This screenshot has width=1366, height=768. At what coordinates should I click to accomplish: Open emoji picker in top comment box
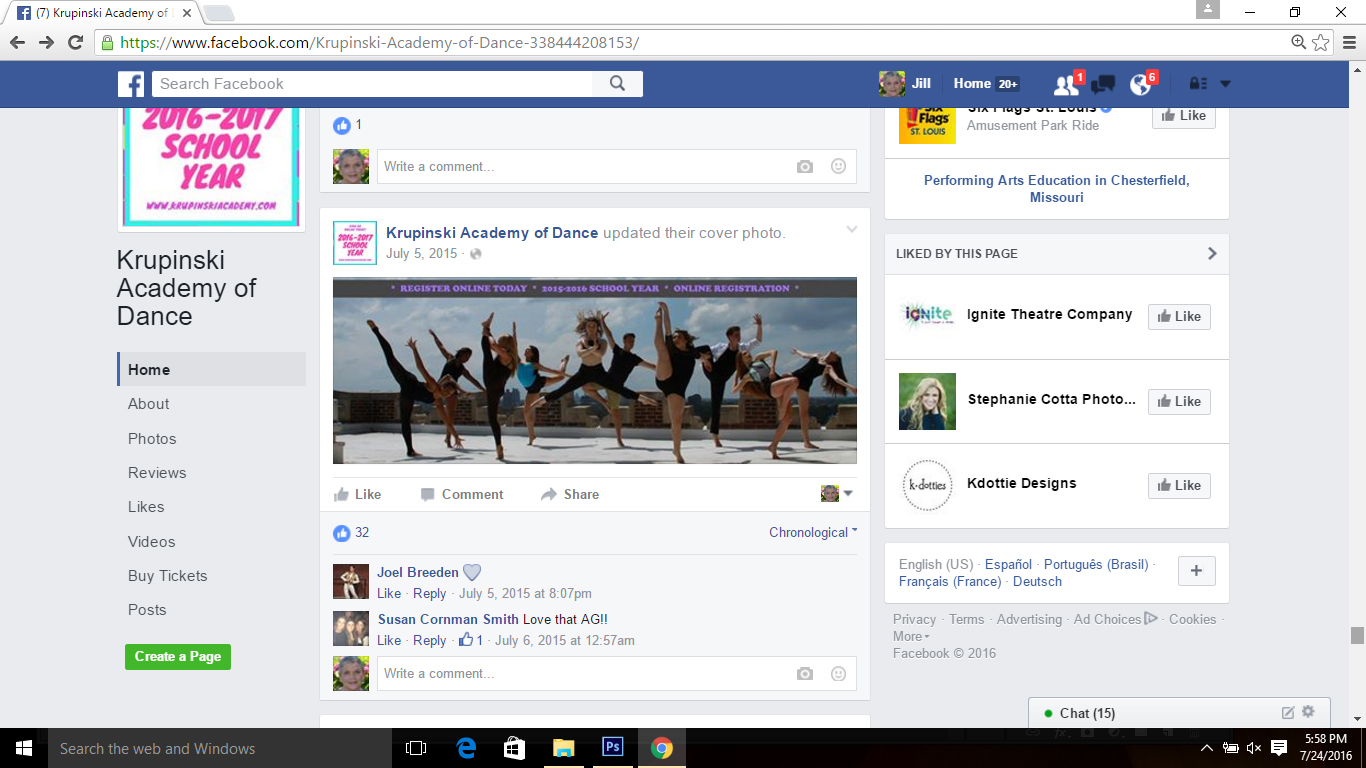tap(838, 166)
